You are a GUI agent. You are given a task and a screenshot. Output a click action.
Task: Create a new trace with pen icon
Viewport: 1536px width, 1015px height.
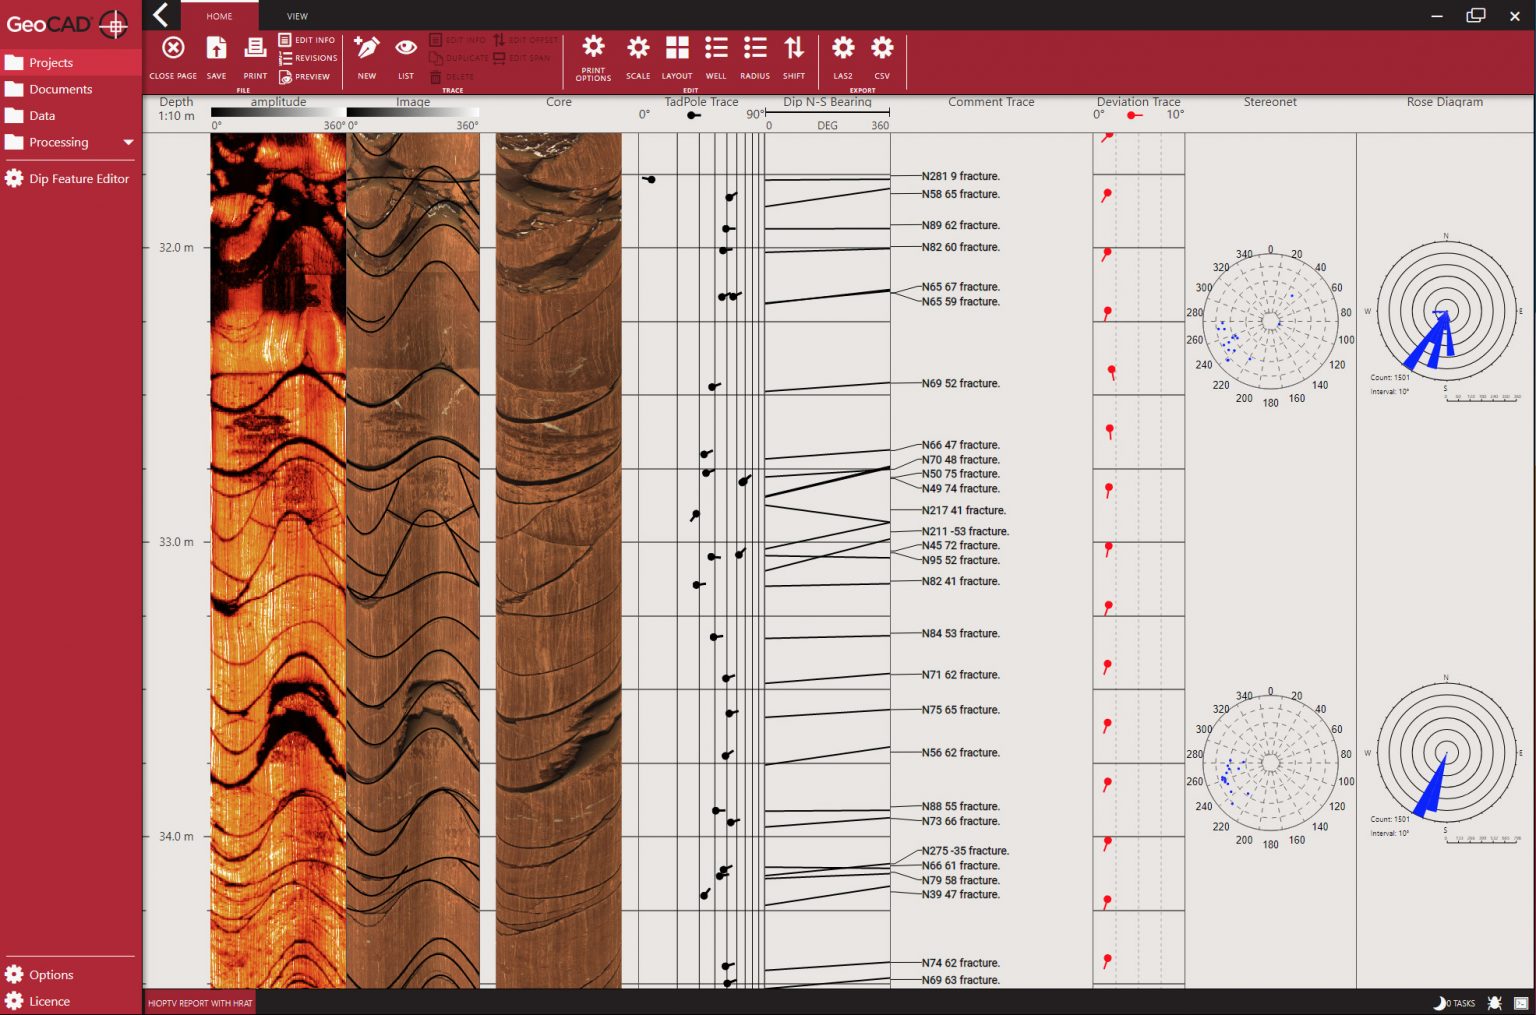(x=367, y=49)
